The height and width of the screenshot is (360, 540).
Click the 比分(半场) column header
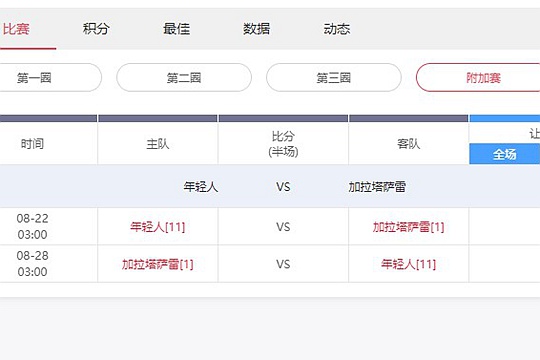[283, 144]
